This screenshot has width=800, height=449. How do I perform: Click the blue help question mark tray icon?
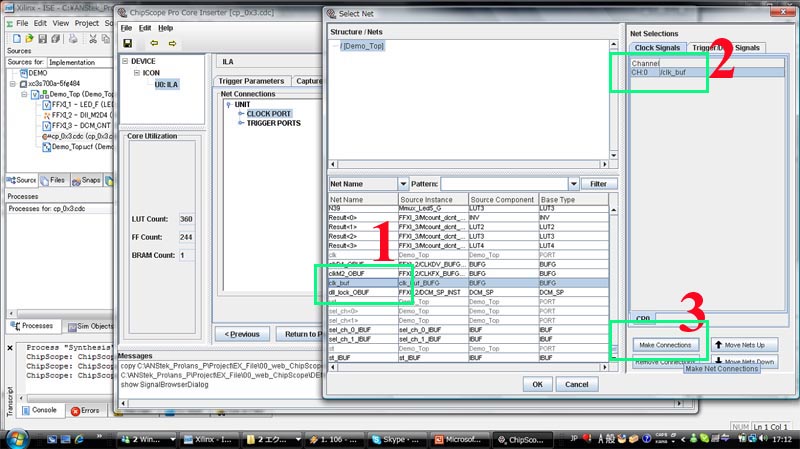click(646, 438)
